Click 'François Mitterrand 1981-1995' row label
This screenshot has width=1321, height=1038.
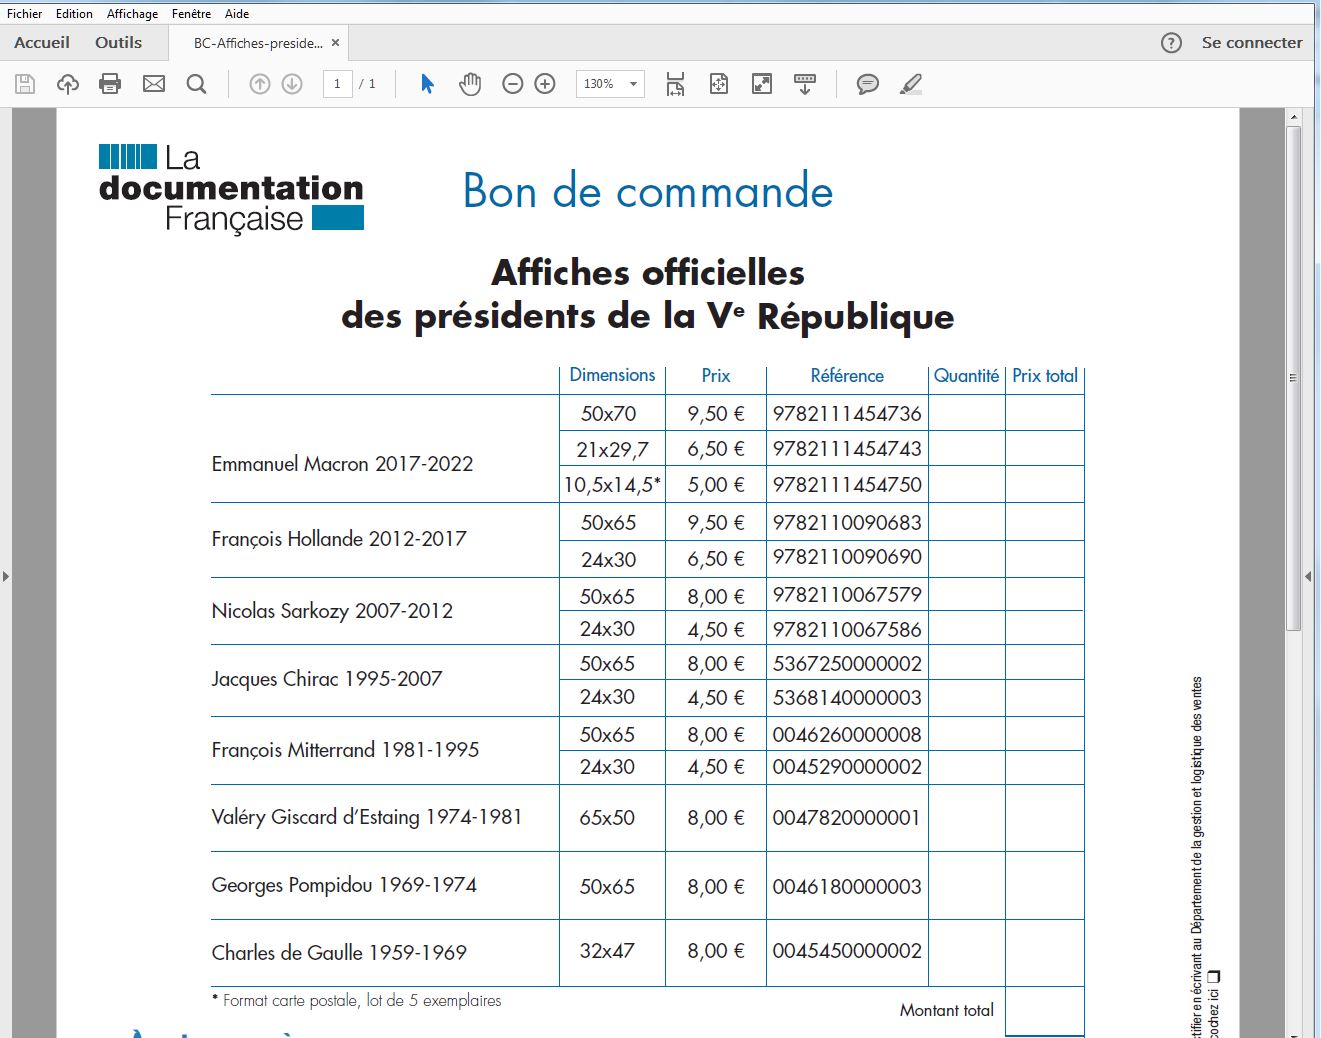345,750
